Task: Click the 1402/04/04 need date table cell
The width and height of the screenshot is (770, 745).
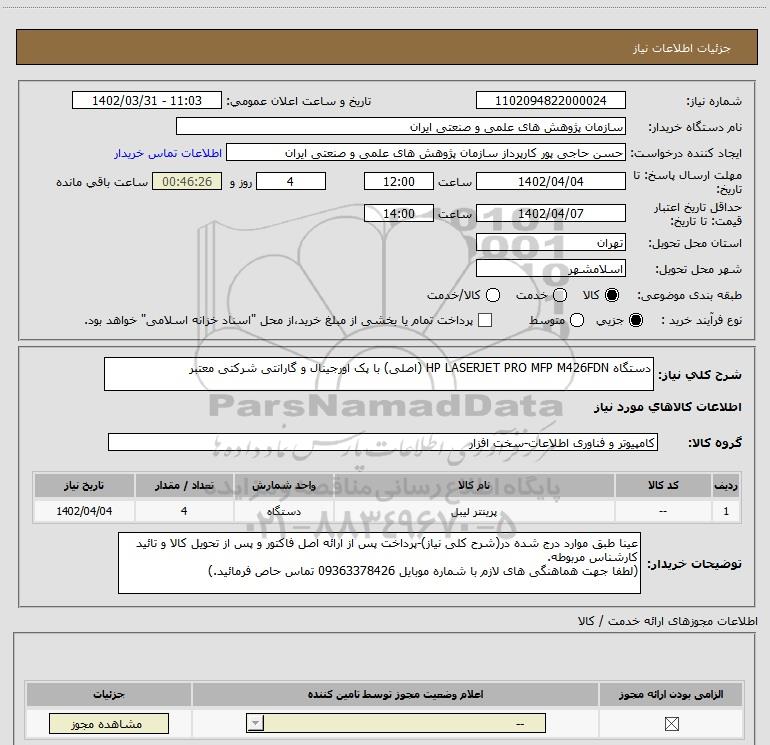Action: click(84, 511)
